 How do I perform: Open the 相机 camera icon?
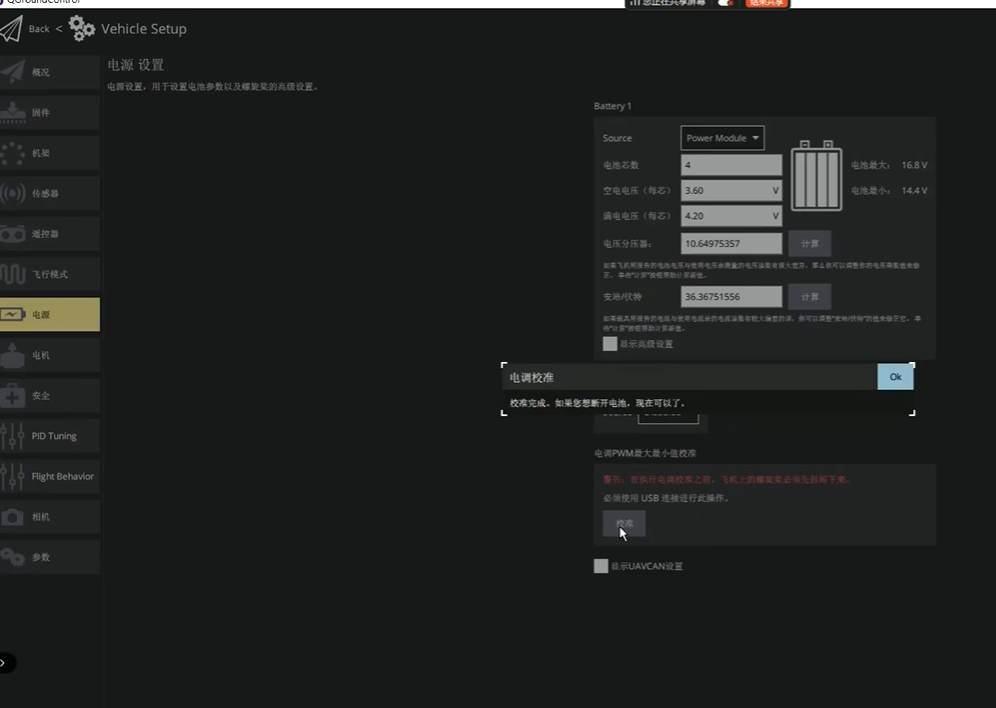point(13,517)
